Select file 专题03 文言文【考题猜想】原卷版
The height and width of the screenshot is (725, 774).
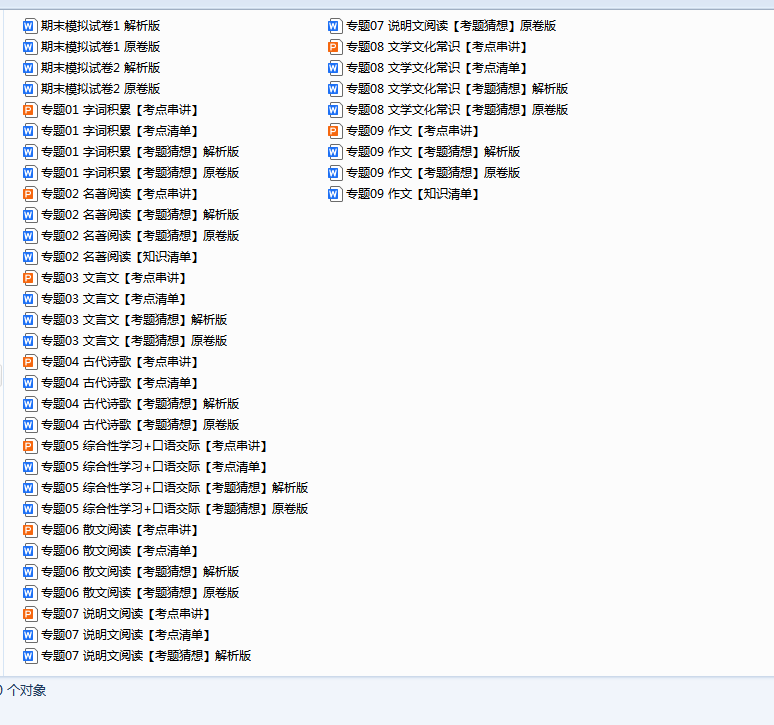134,341
